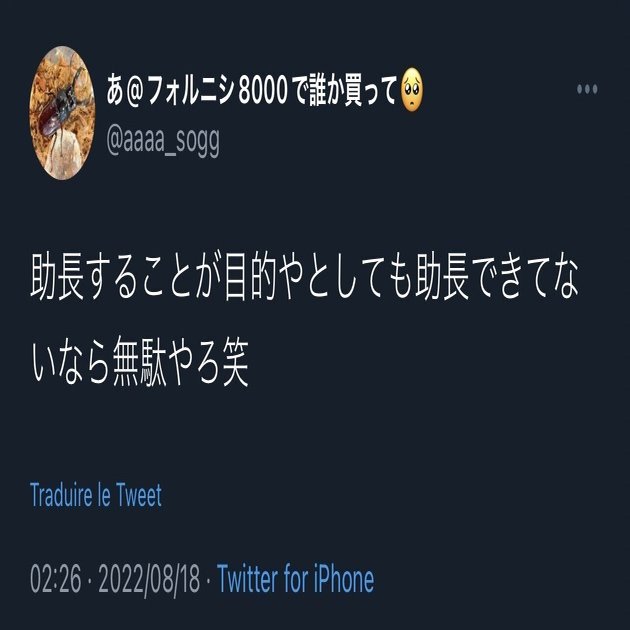
Task: Click the first line of tweet text
Action: 305,276
